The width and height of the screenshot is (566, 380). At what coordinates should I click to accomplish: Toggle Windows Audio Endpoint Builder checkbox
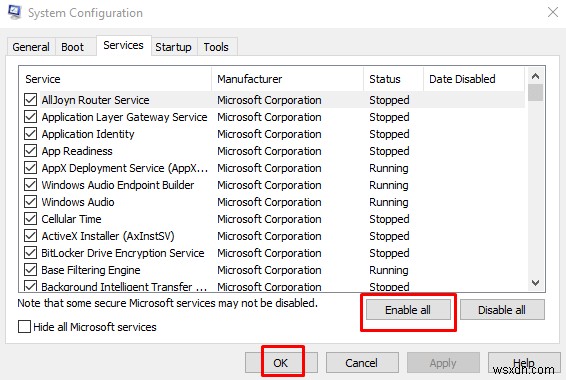pos(31,184)
